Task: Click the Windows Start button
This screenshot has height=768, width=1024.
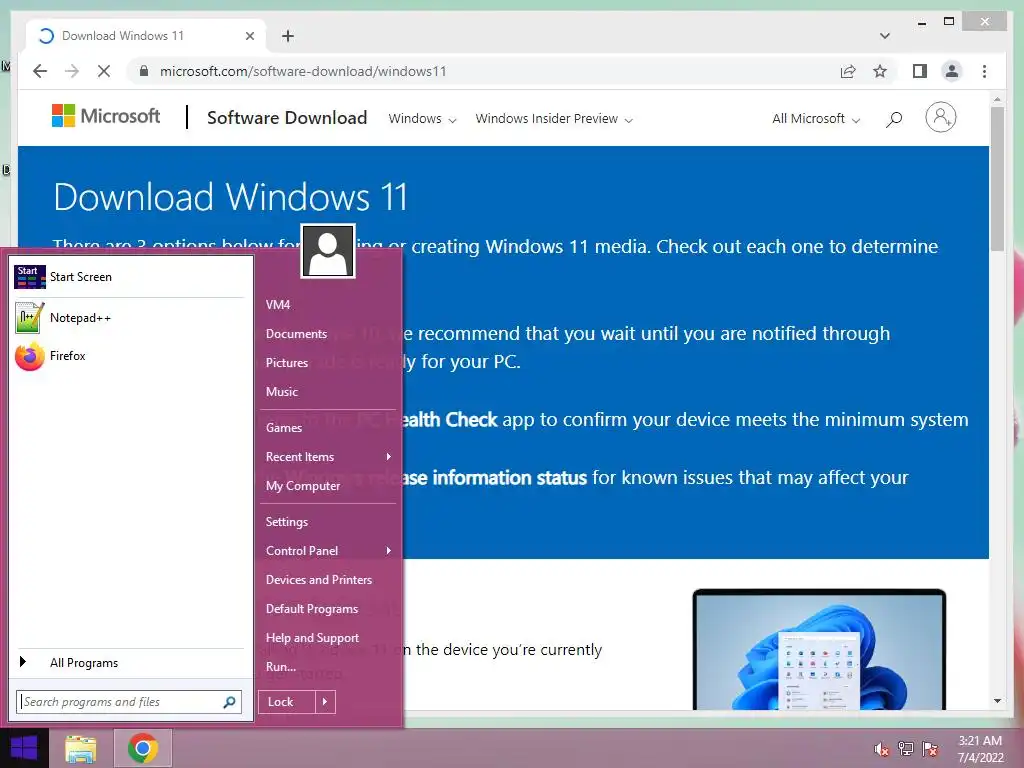Action: 24,748
